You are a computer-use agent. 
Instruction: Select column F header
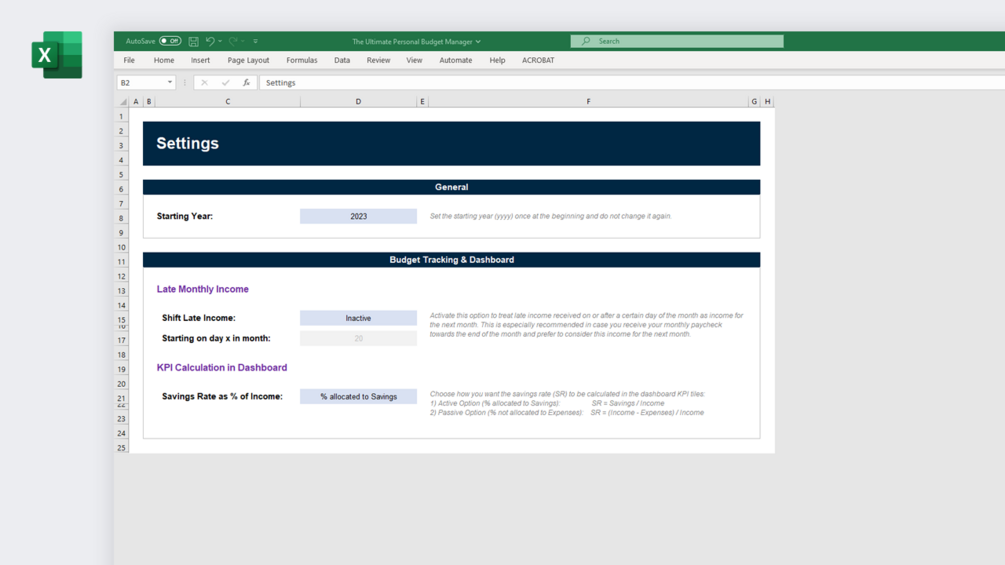(x=588, y=101)
